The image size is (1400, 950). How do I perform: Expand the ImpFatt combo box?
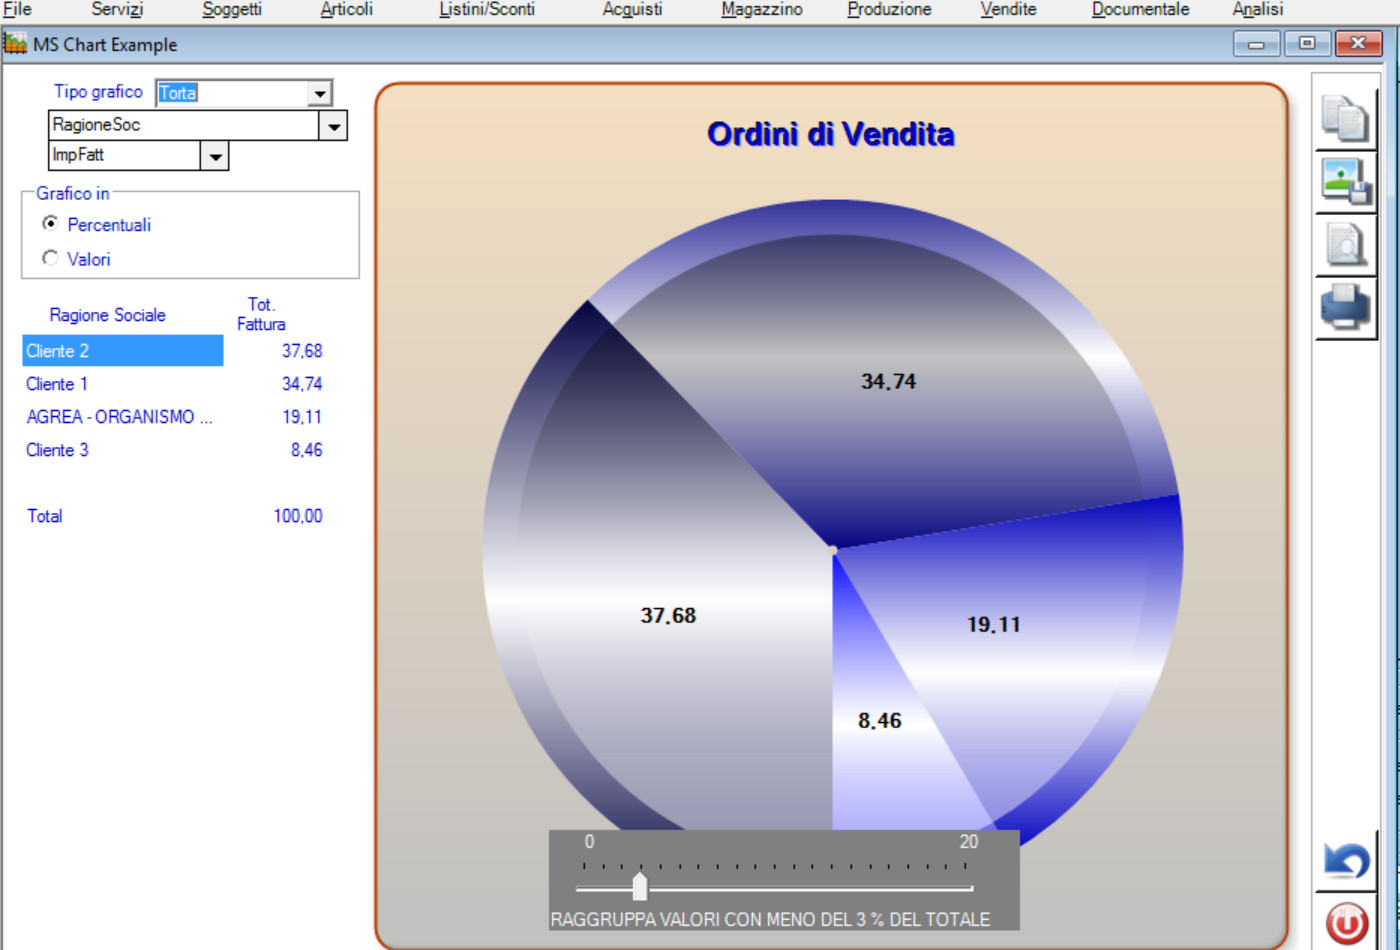215,156
